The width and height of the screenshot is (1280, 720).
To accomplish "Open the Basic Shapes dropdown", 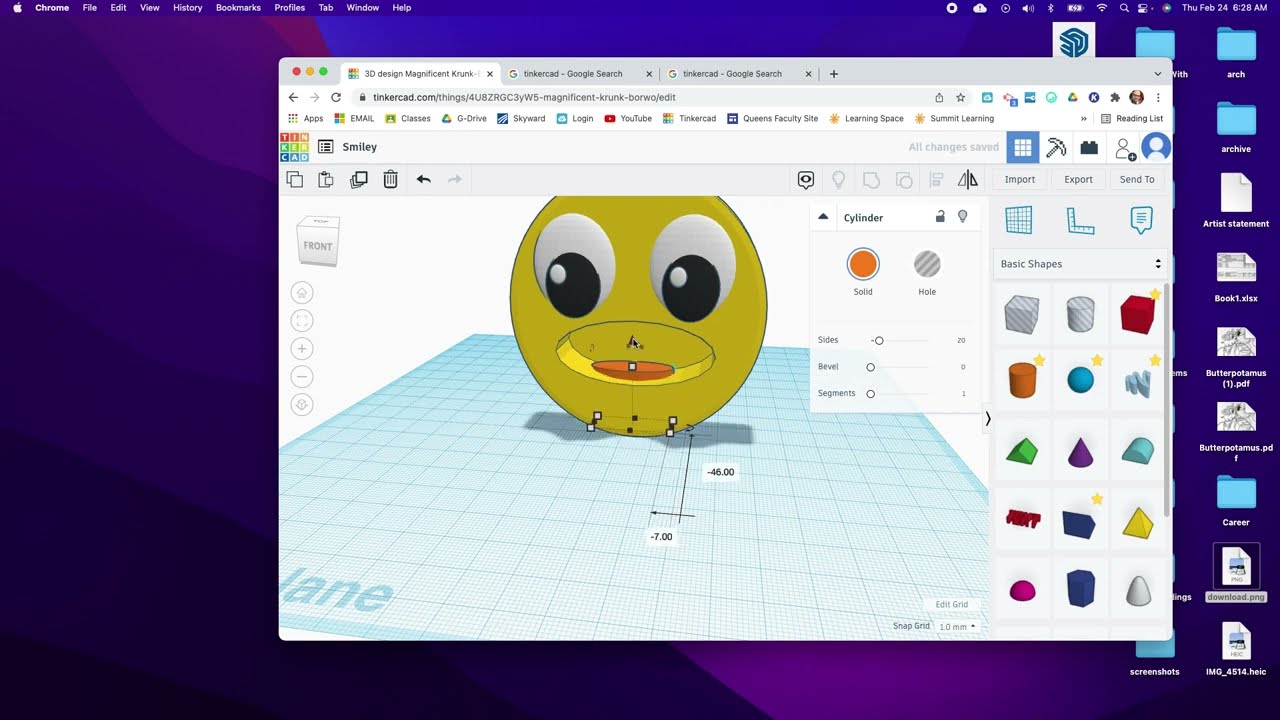I will coord(1080,264).
